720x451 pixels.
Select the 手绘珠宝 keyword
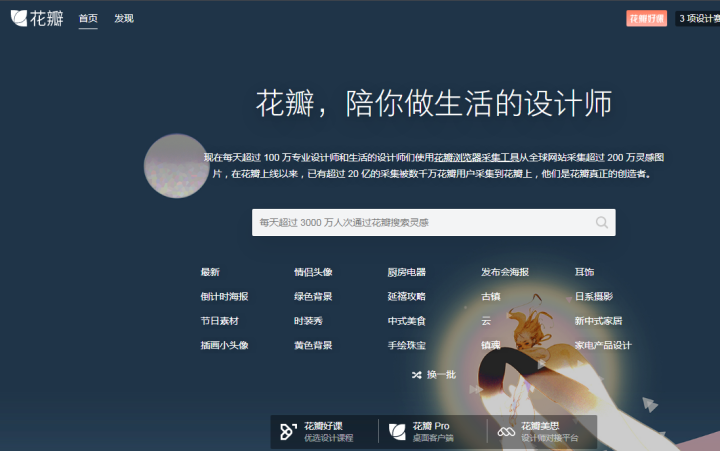tap(407, 345)
